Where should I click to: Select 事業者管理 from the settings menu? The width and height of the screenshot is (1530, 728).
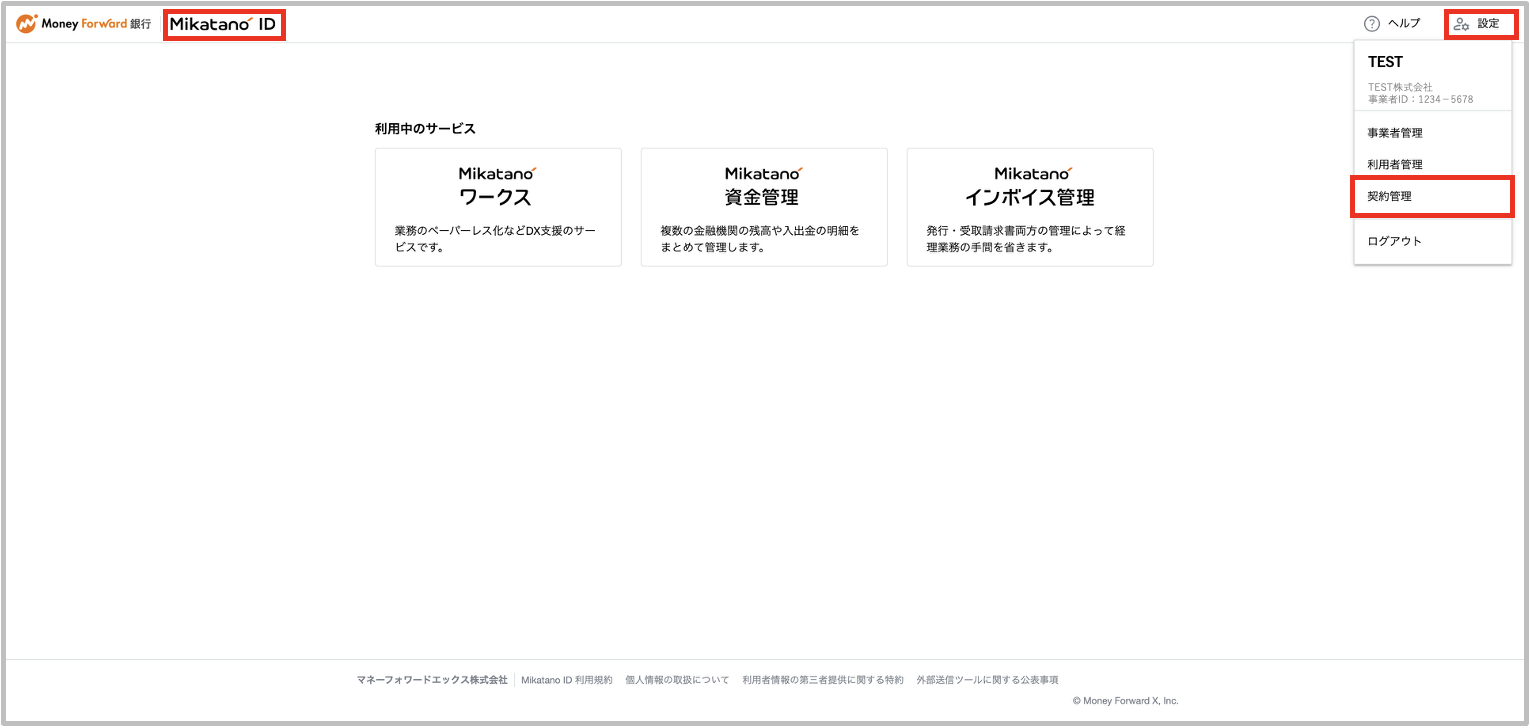click(1395, 132)
